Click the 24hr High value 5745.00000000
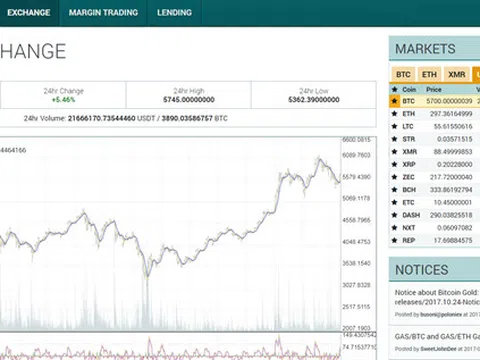The width and height of the screenshot is (480, 360). (x=189, y=100)
